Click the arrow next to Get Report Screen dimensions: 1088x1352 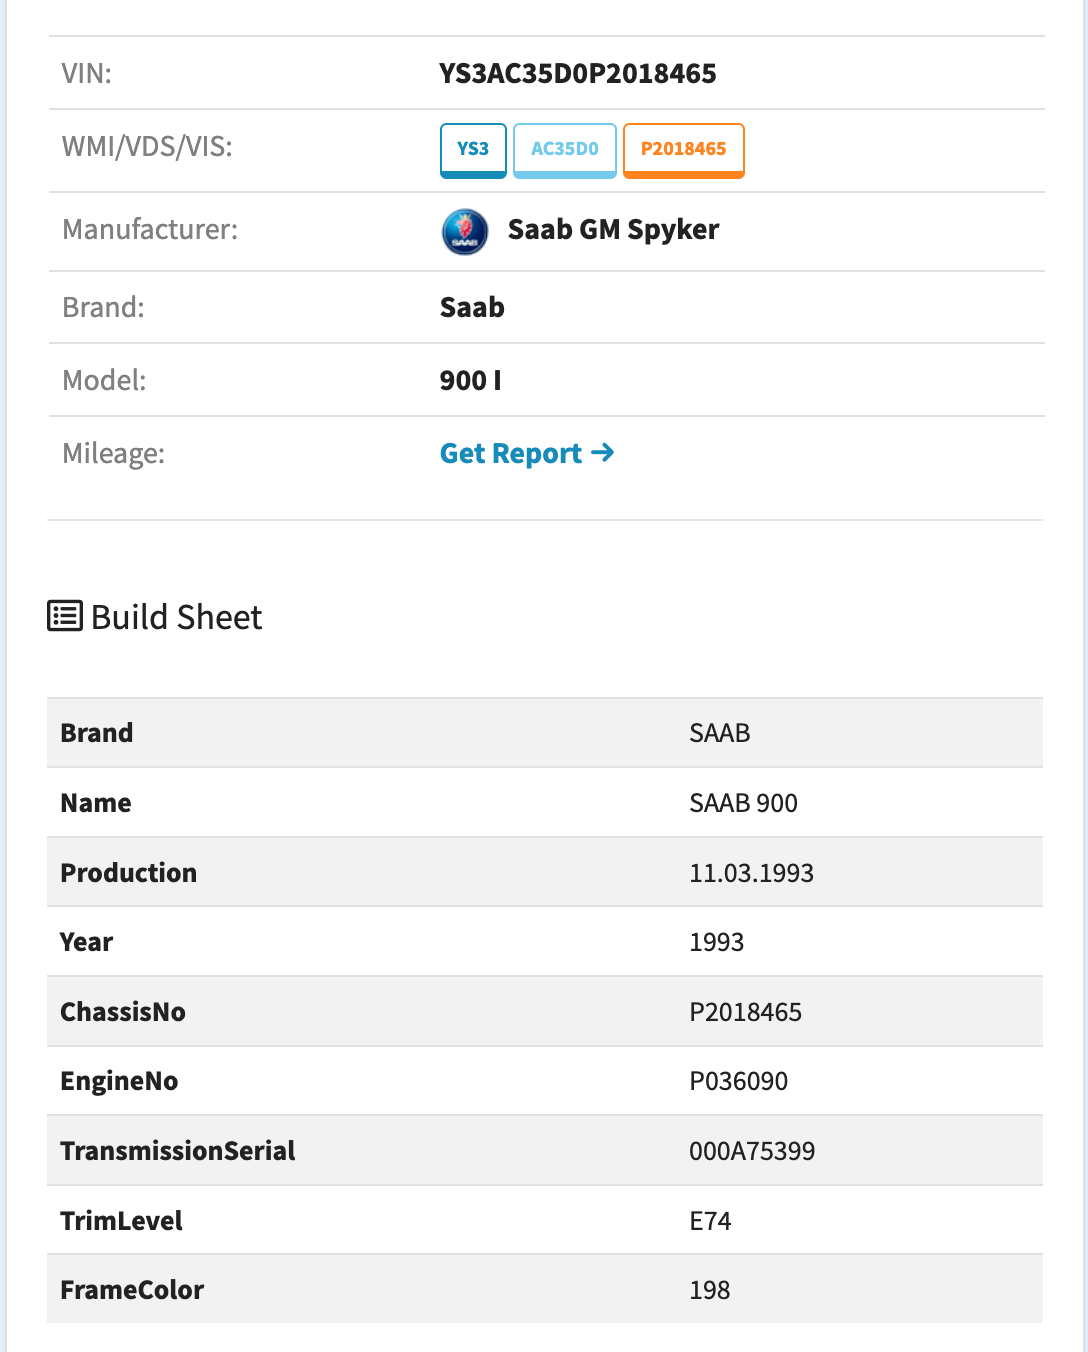tap(602, 453)
